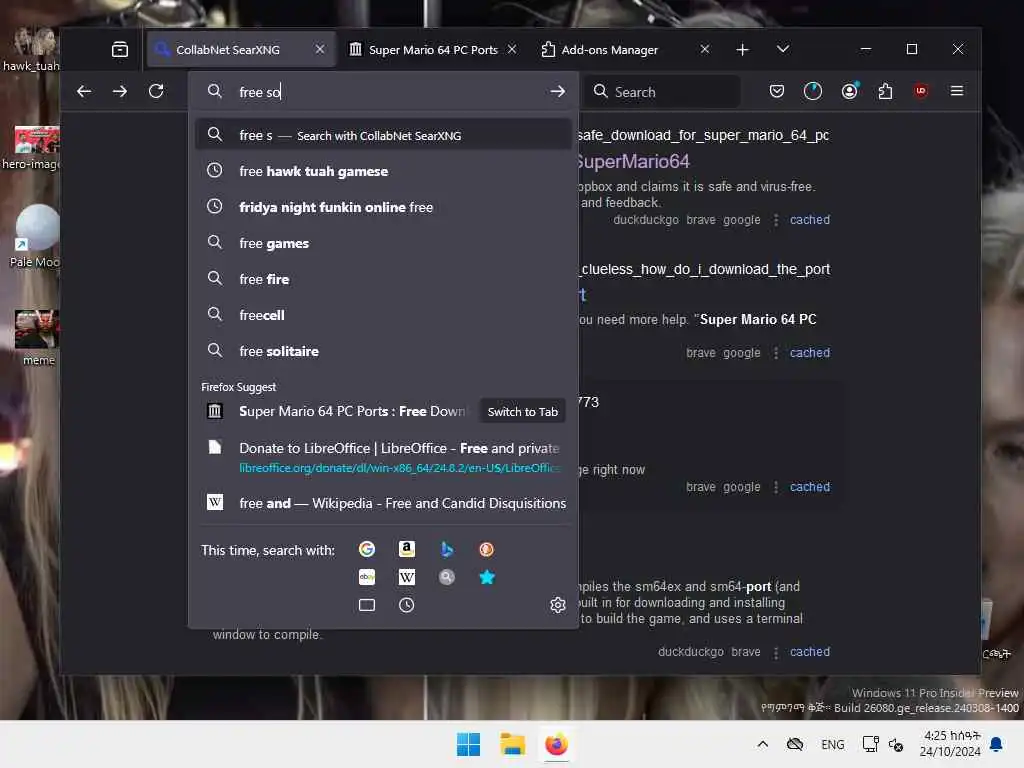This screenshot has width=1024, height=768.
Task: Open hawk_tuah desktop icon
Action: [x=31, y=50]
